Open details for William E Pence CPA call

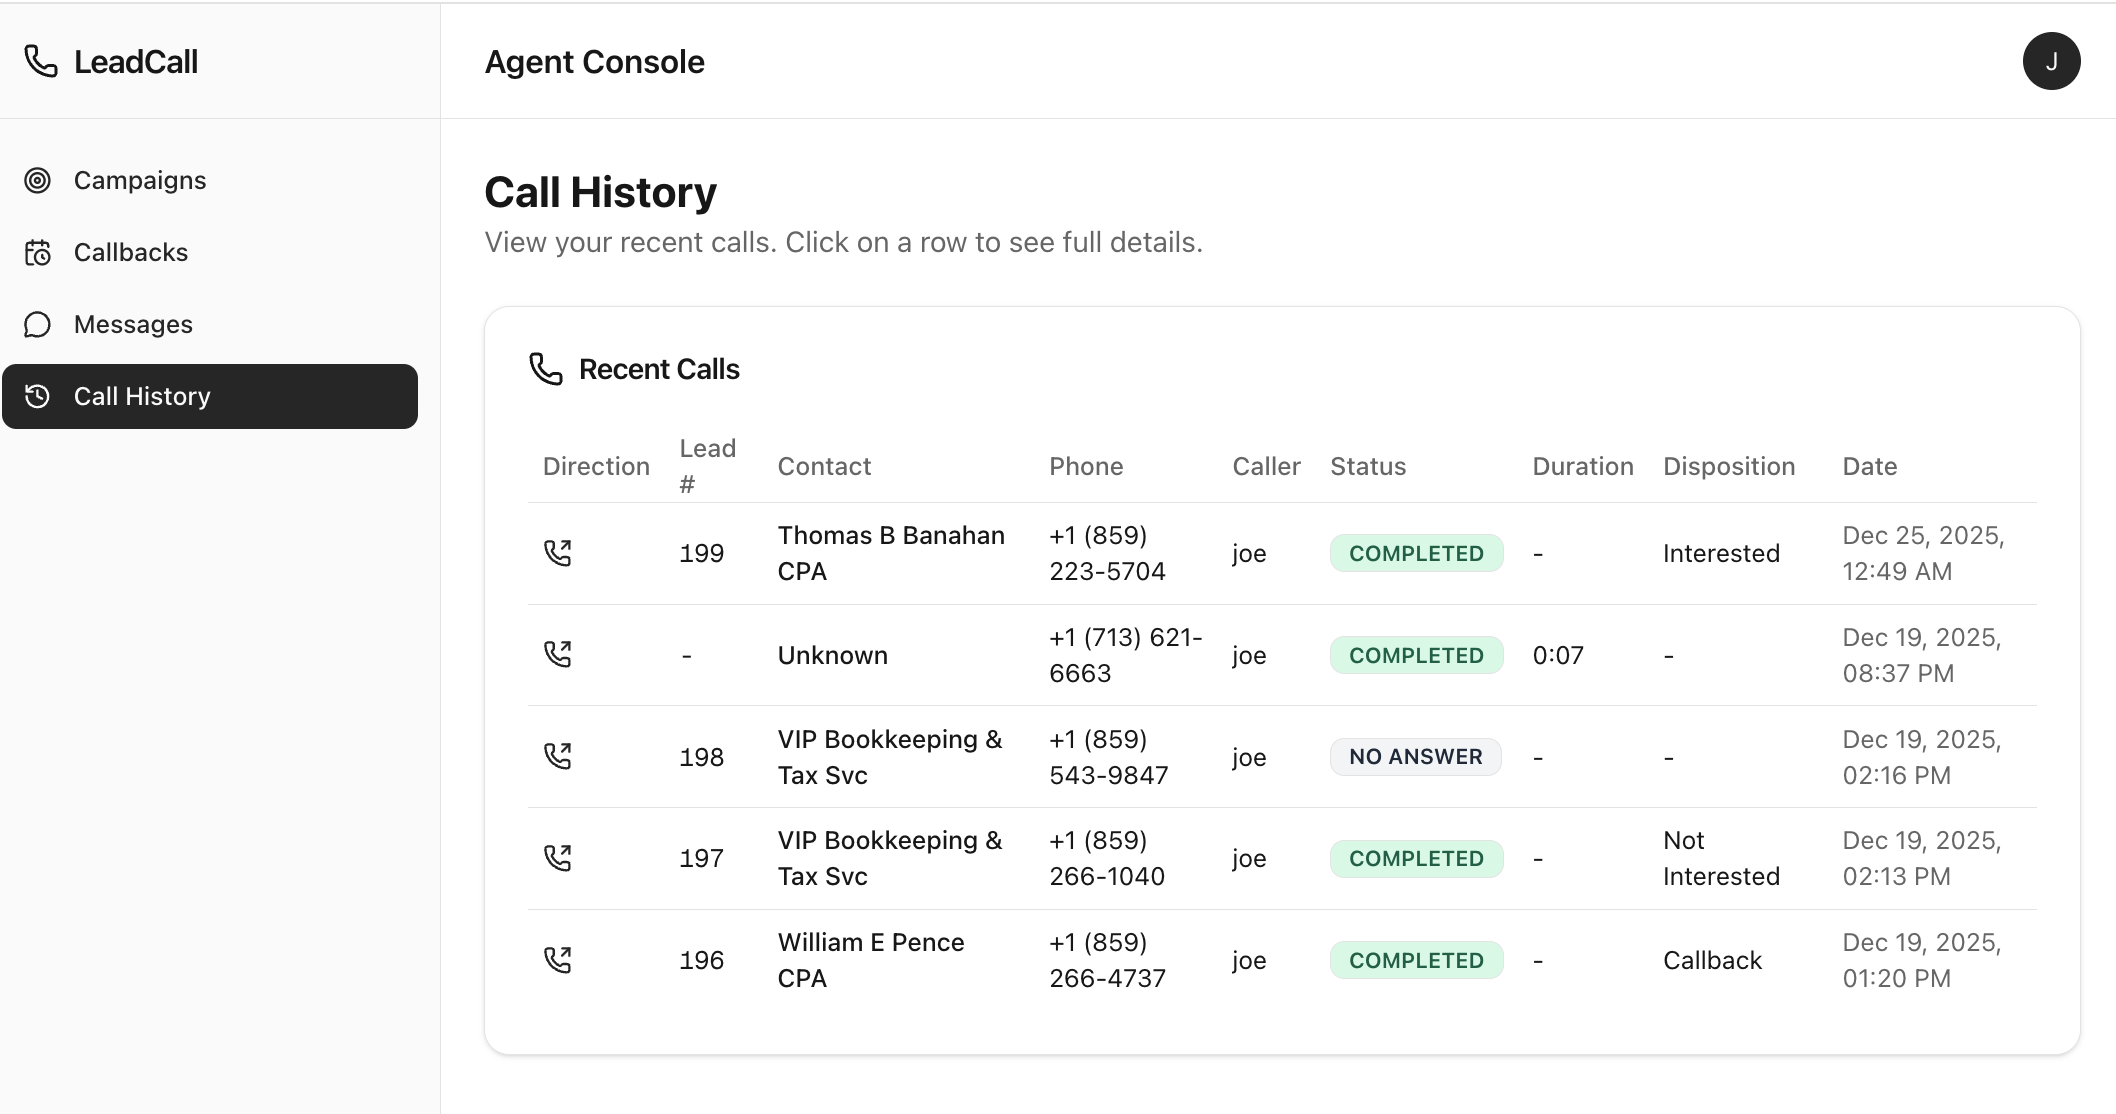pos(870,959)
